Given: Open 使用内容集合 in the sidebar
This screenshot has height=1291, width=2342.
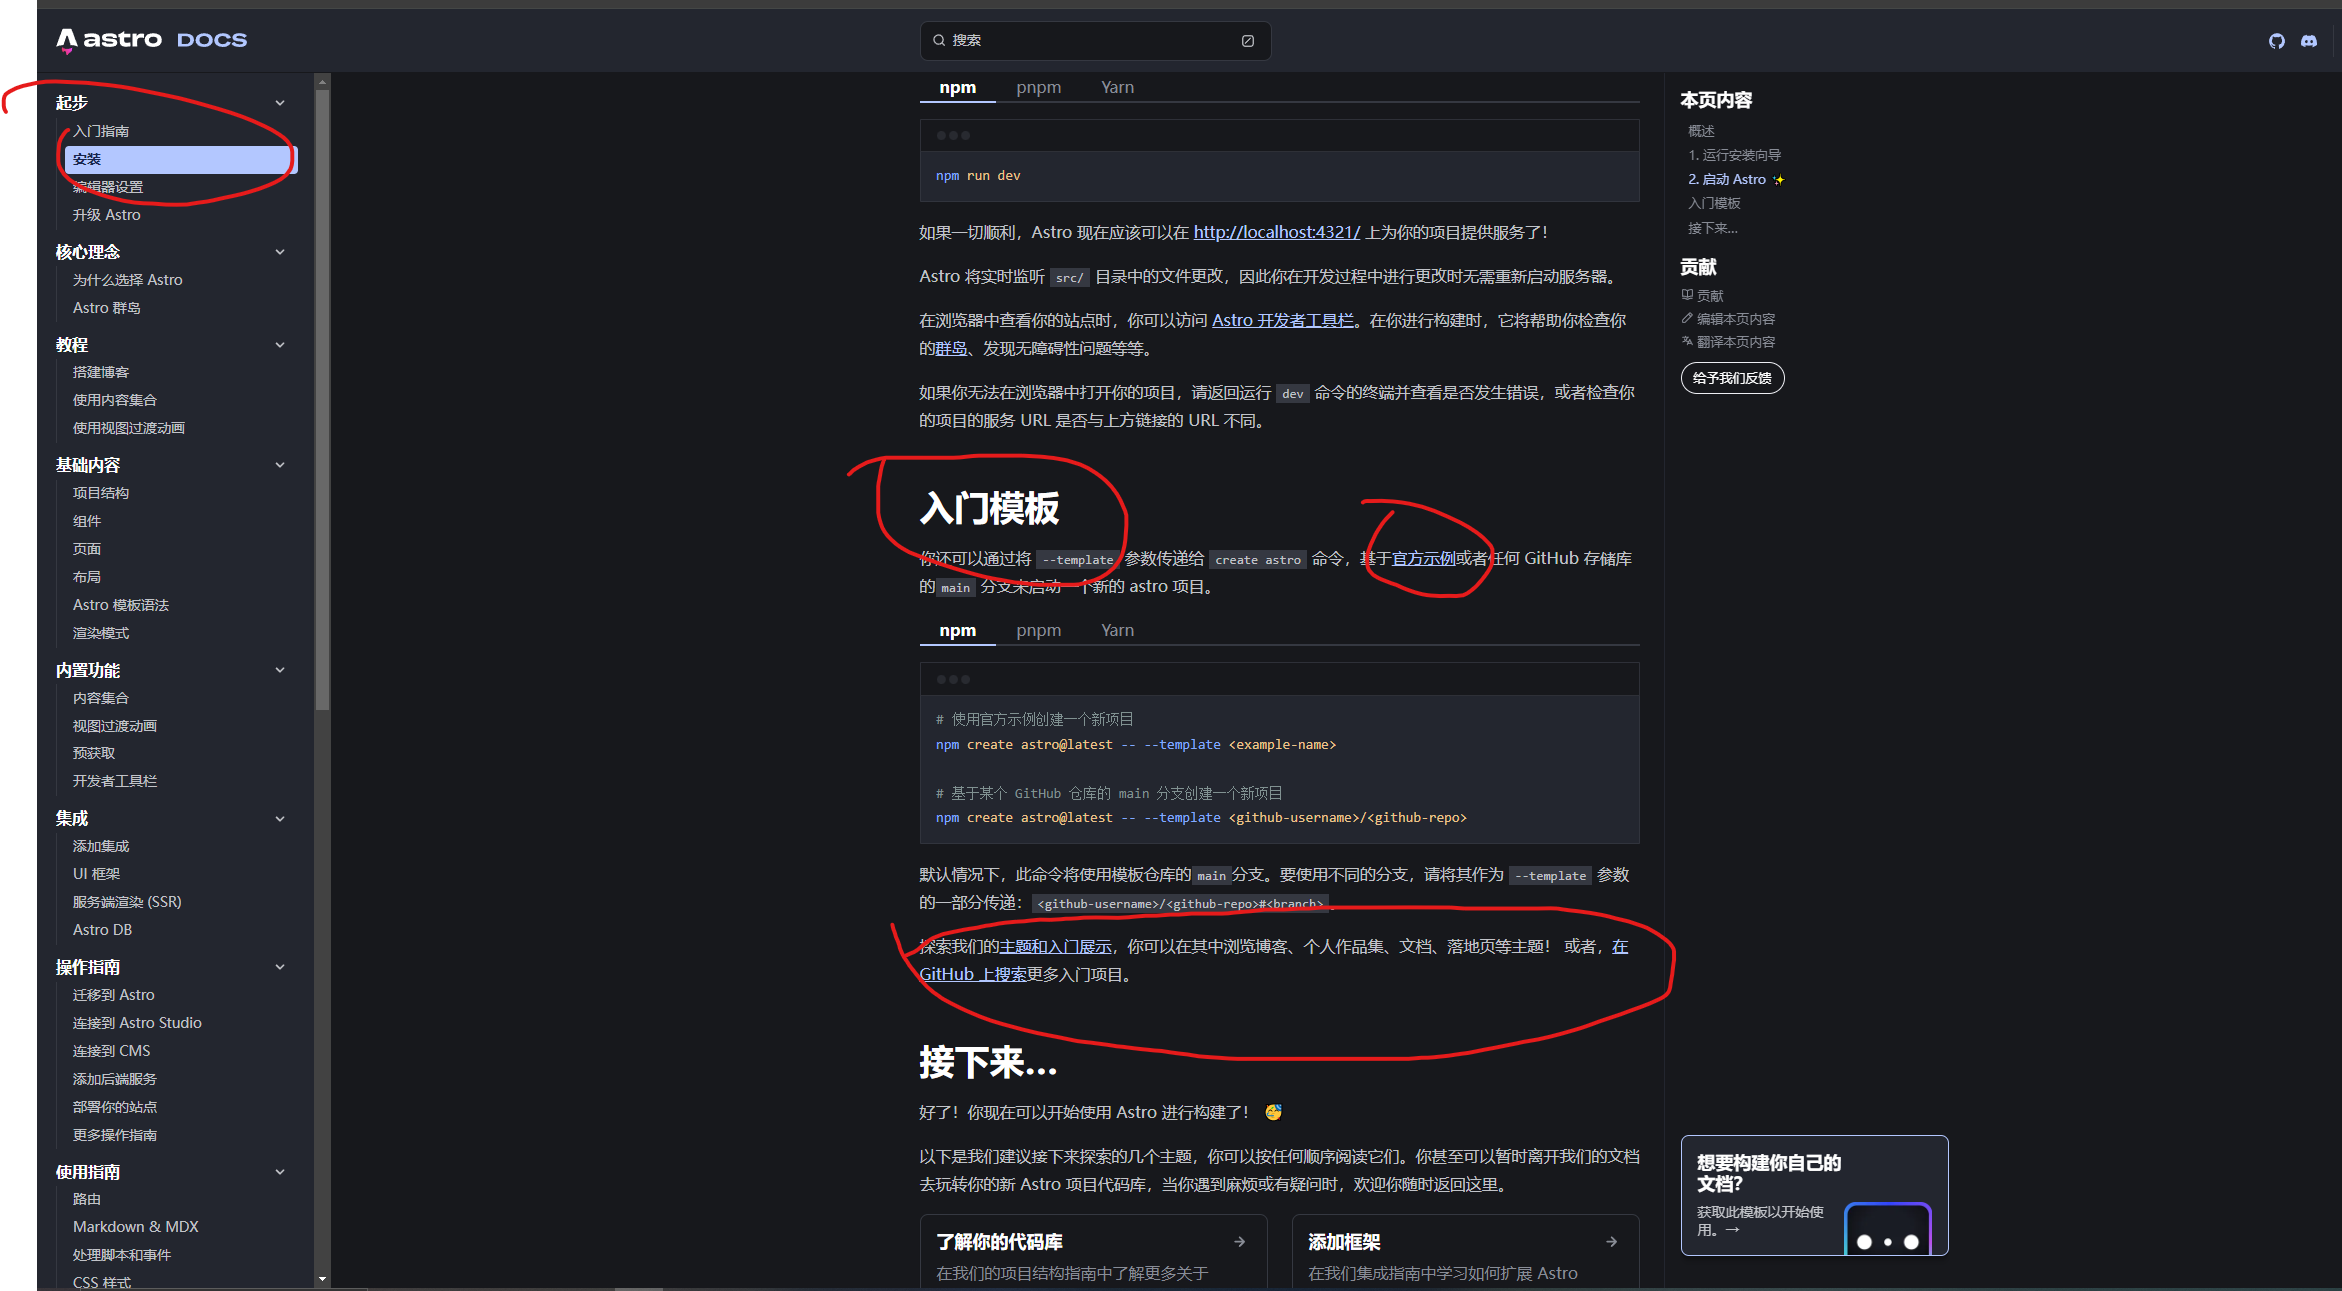Looking at the screenshot, I should 115,400.
